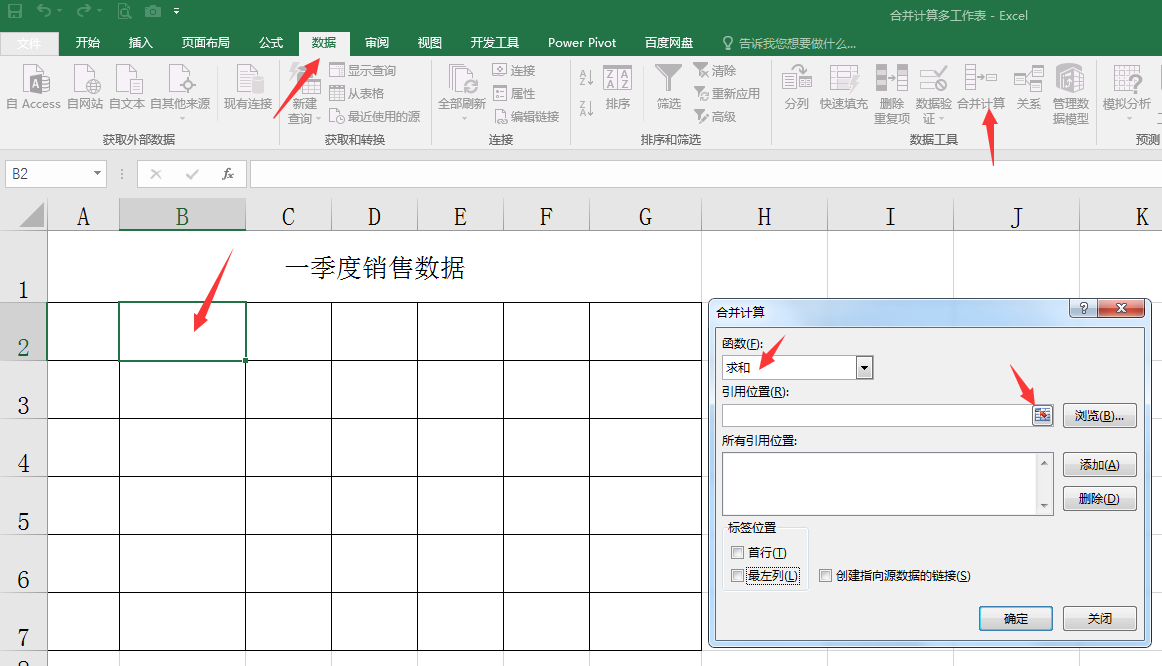This screenshot has width=1162, height=666.
Task: Open 数据验证 data validation dropdown
Action: point(933,94)
